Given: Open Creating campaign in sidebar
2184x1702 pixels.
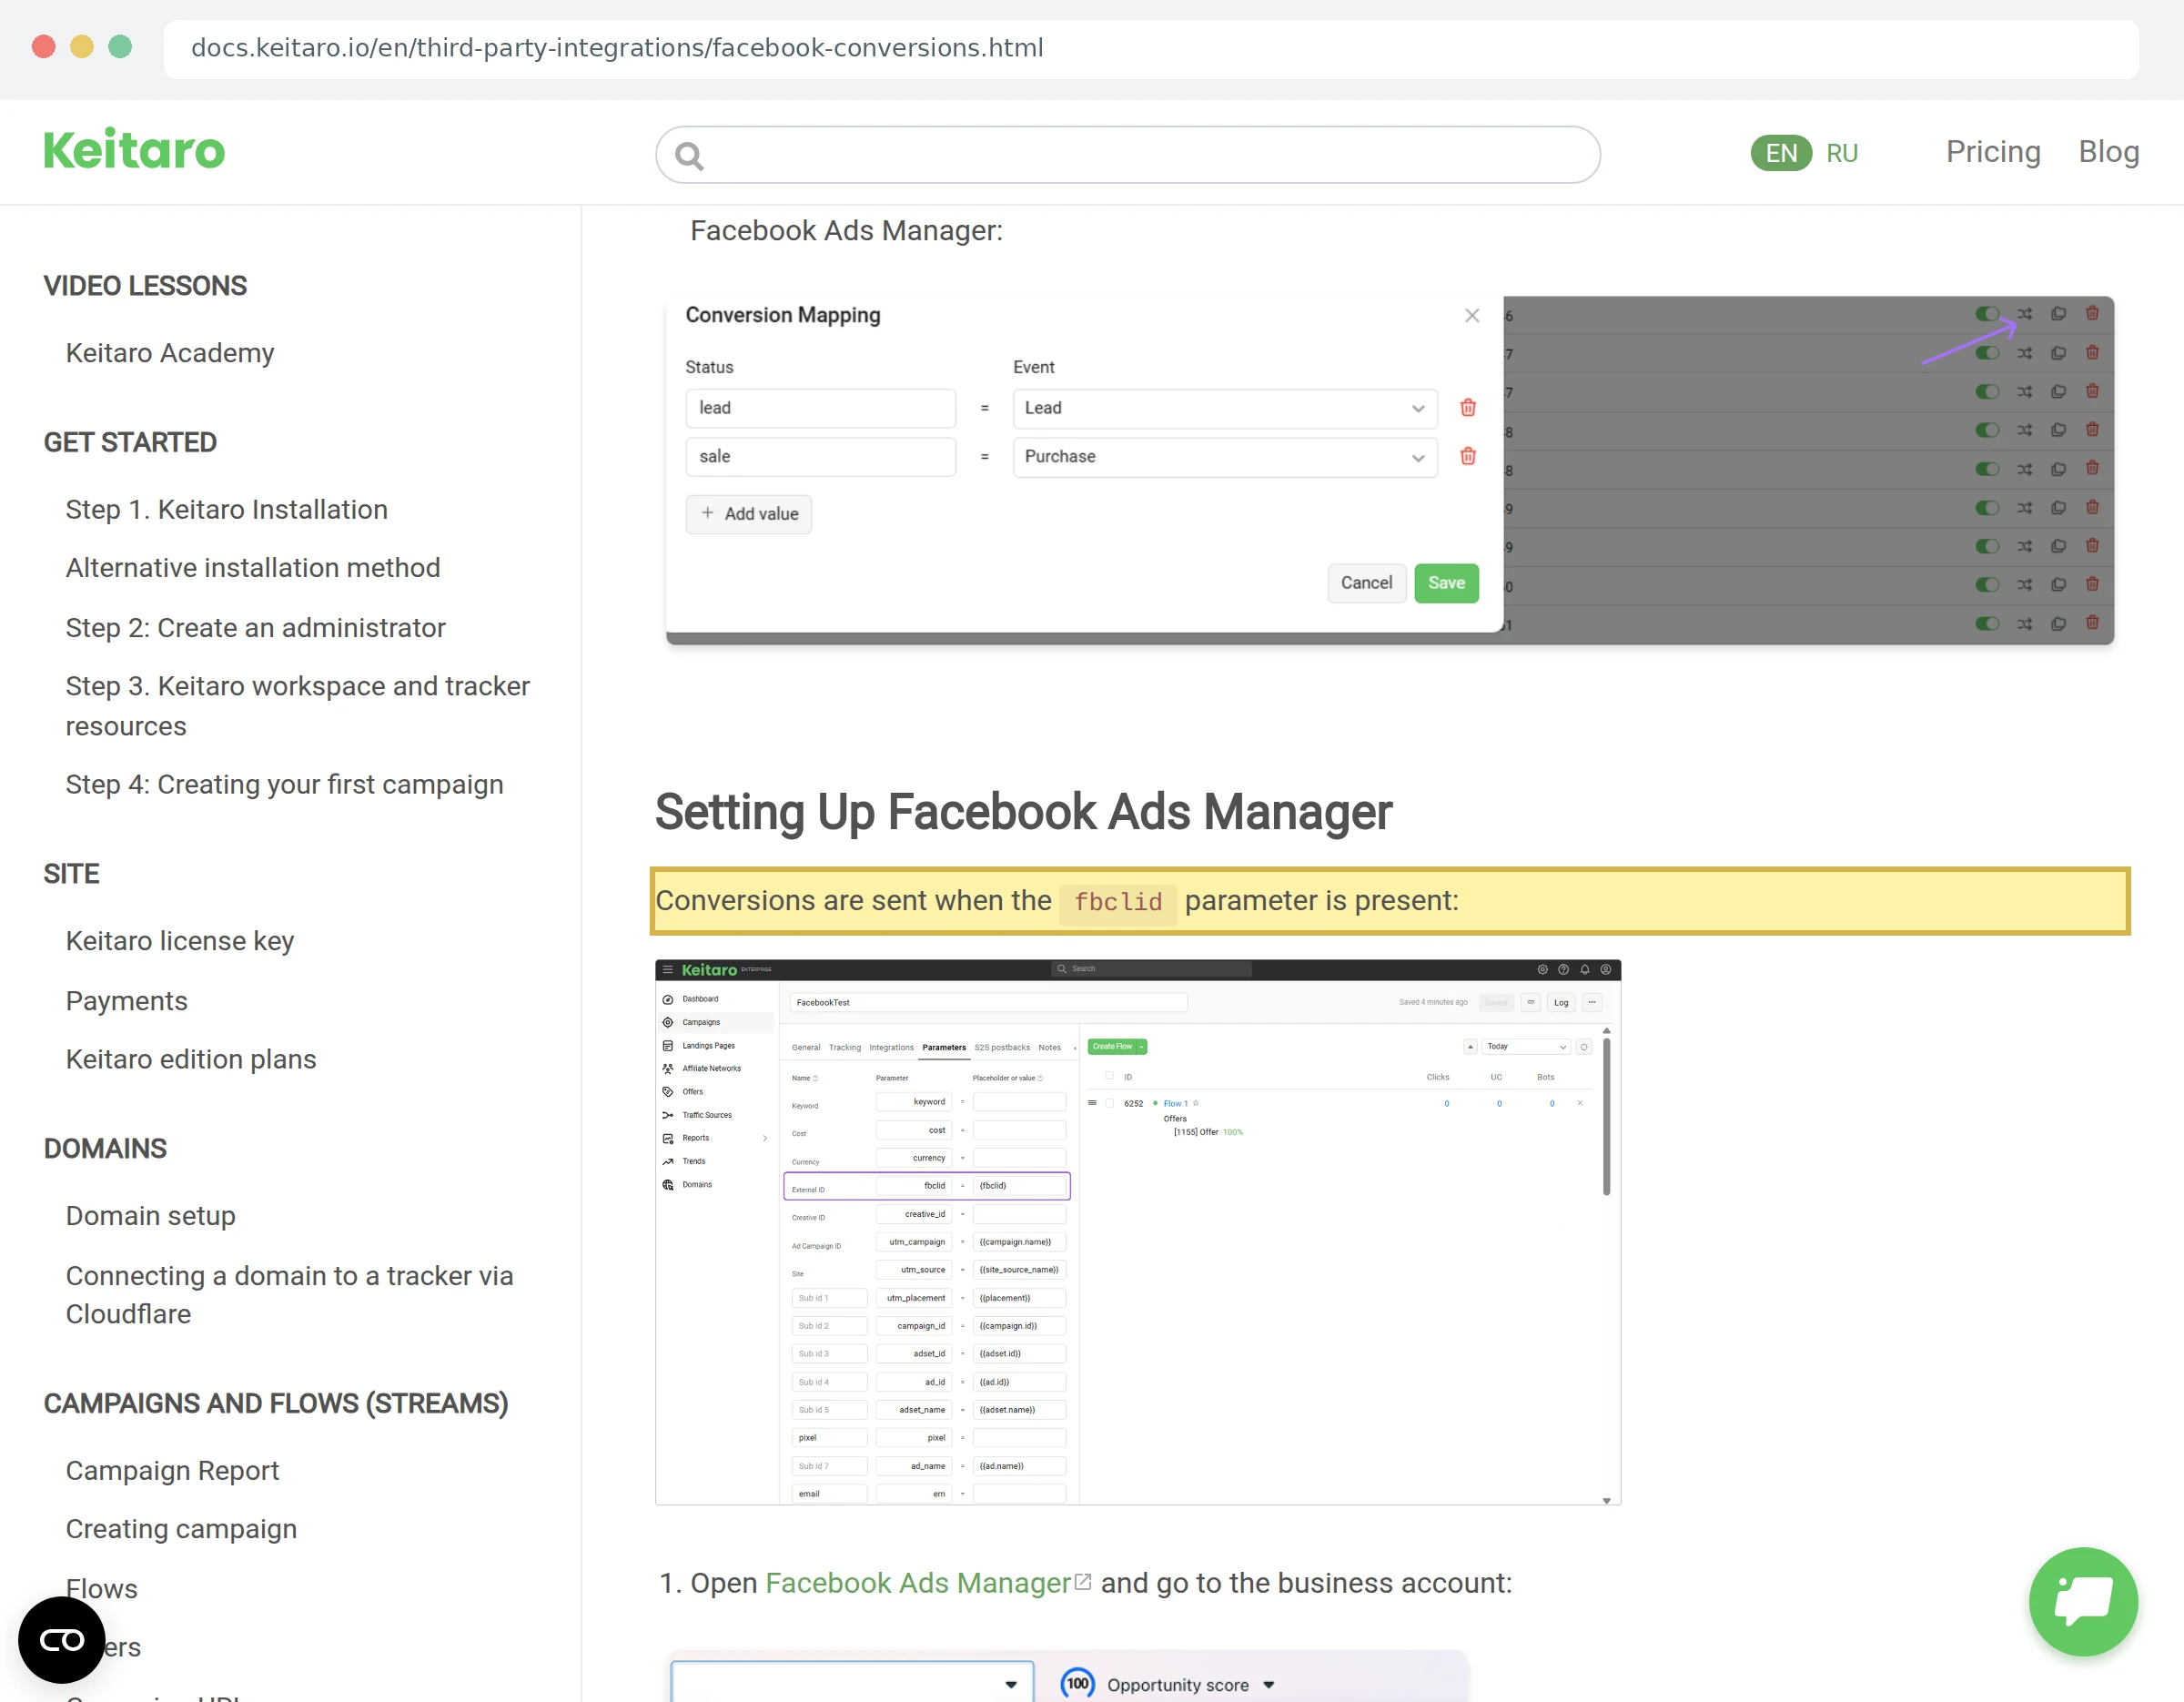Looking at the screenshot, I should (182, 1530).
